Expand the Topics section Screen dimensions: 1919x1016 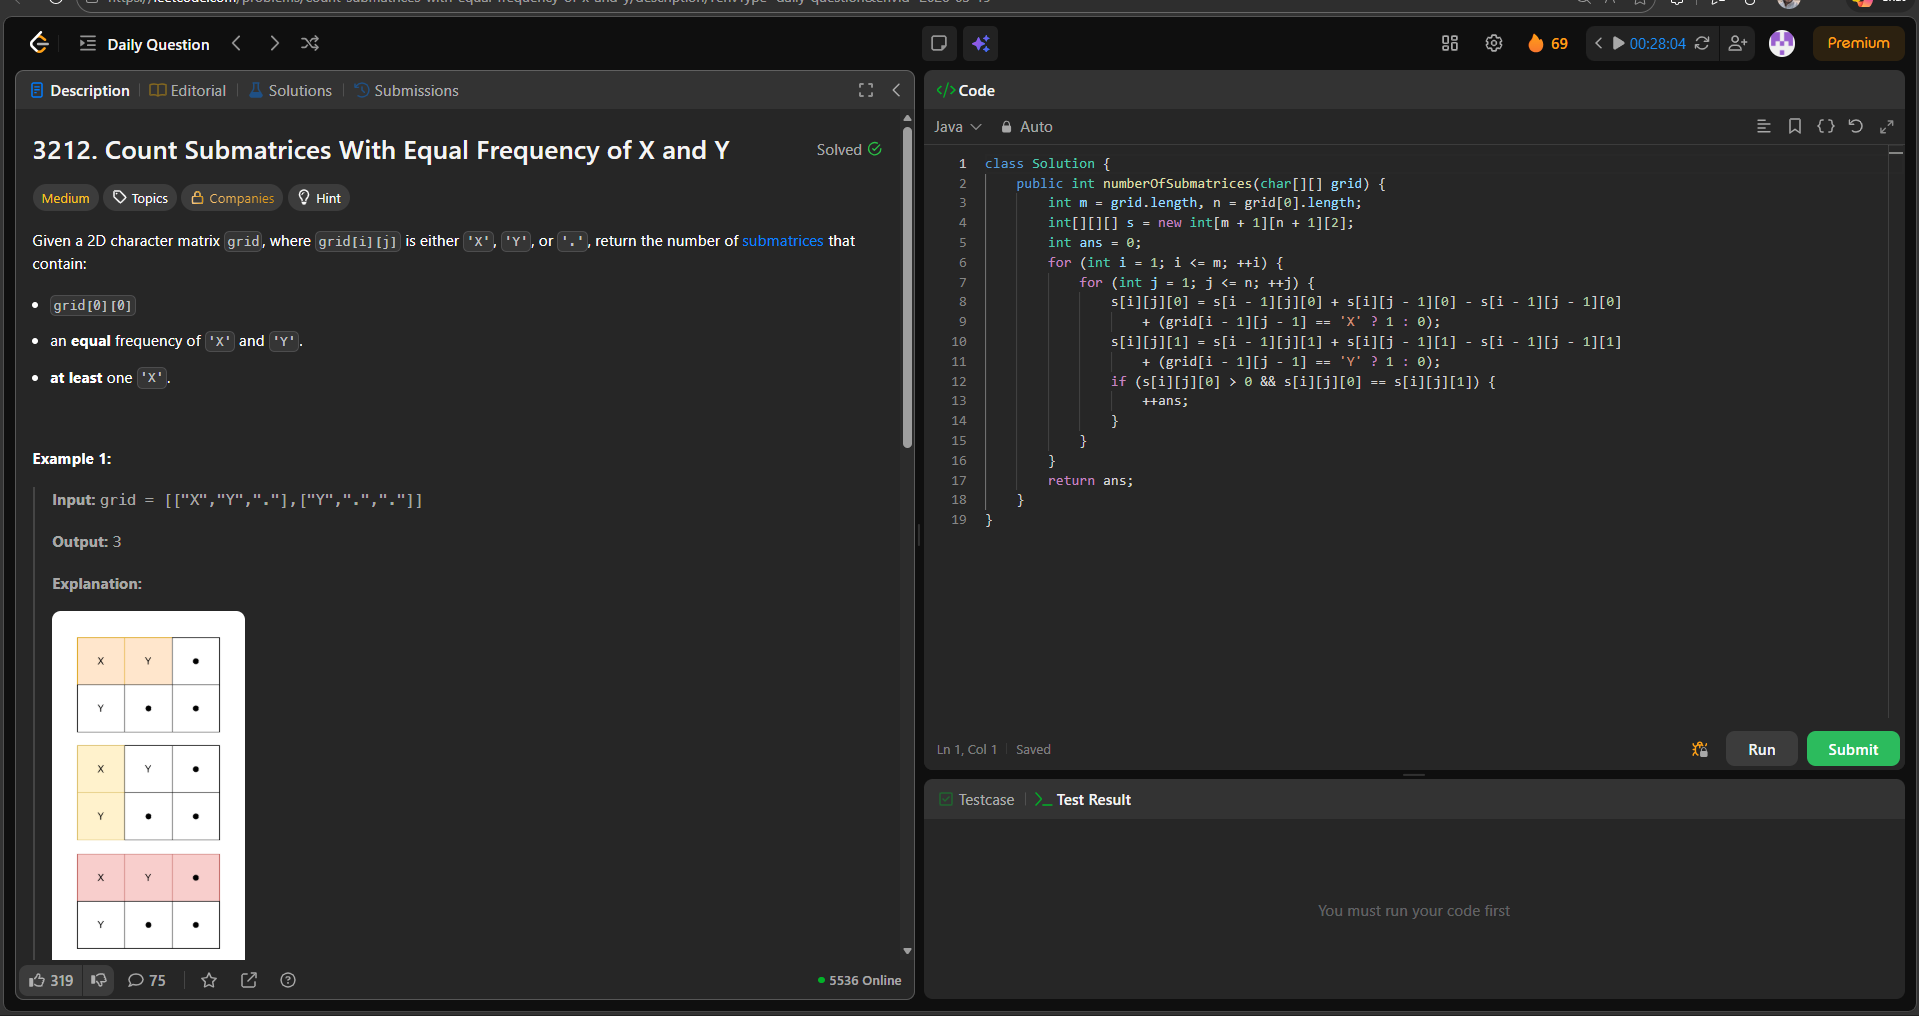click(x=140, y=198)
